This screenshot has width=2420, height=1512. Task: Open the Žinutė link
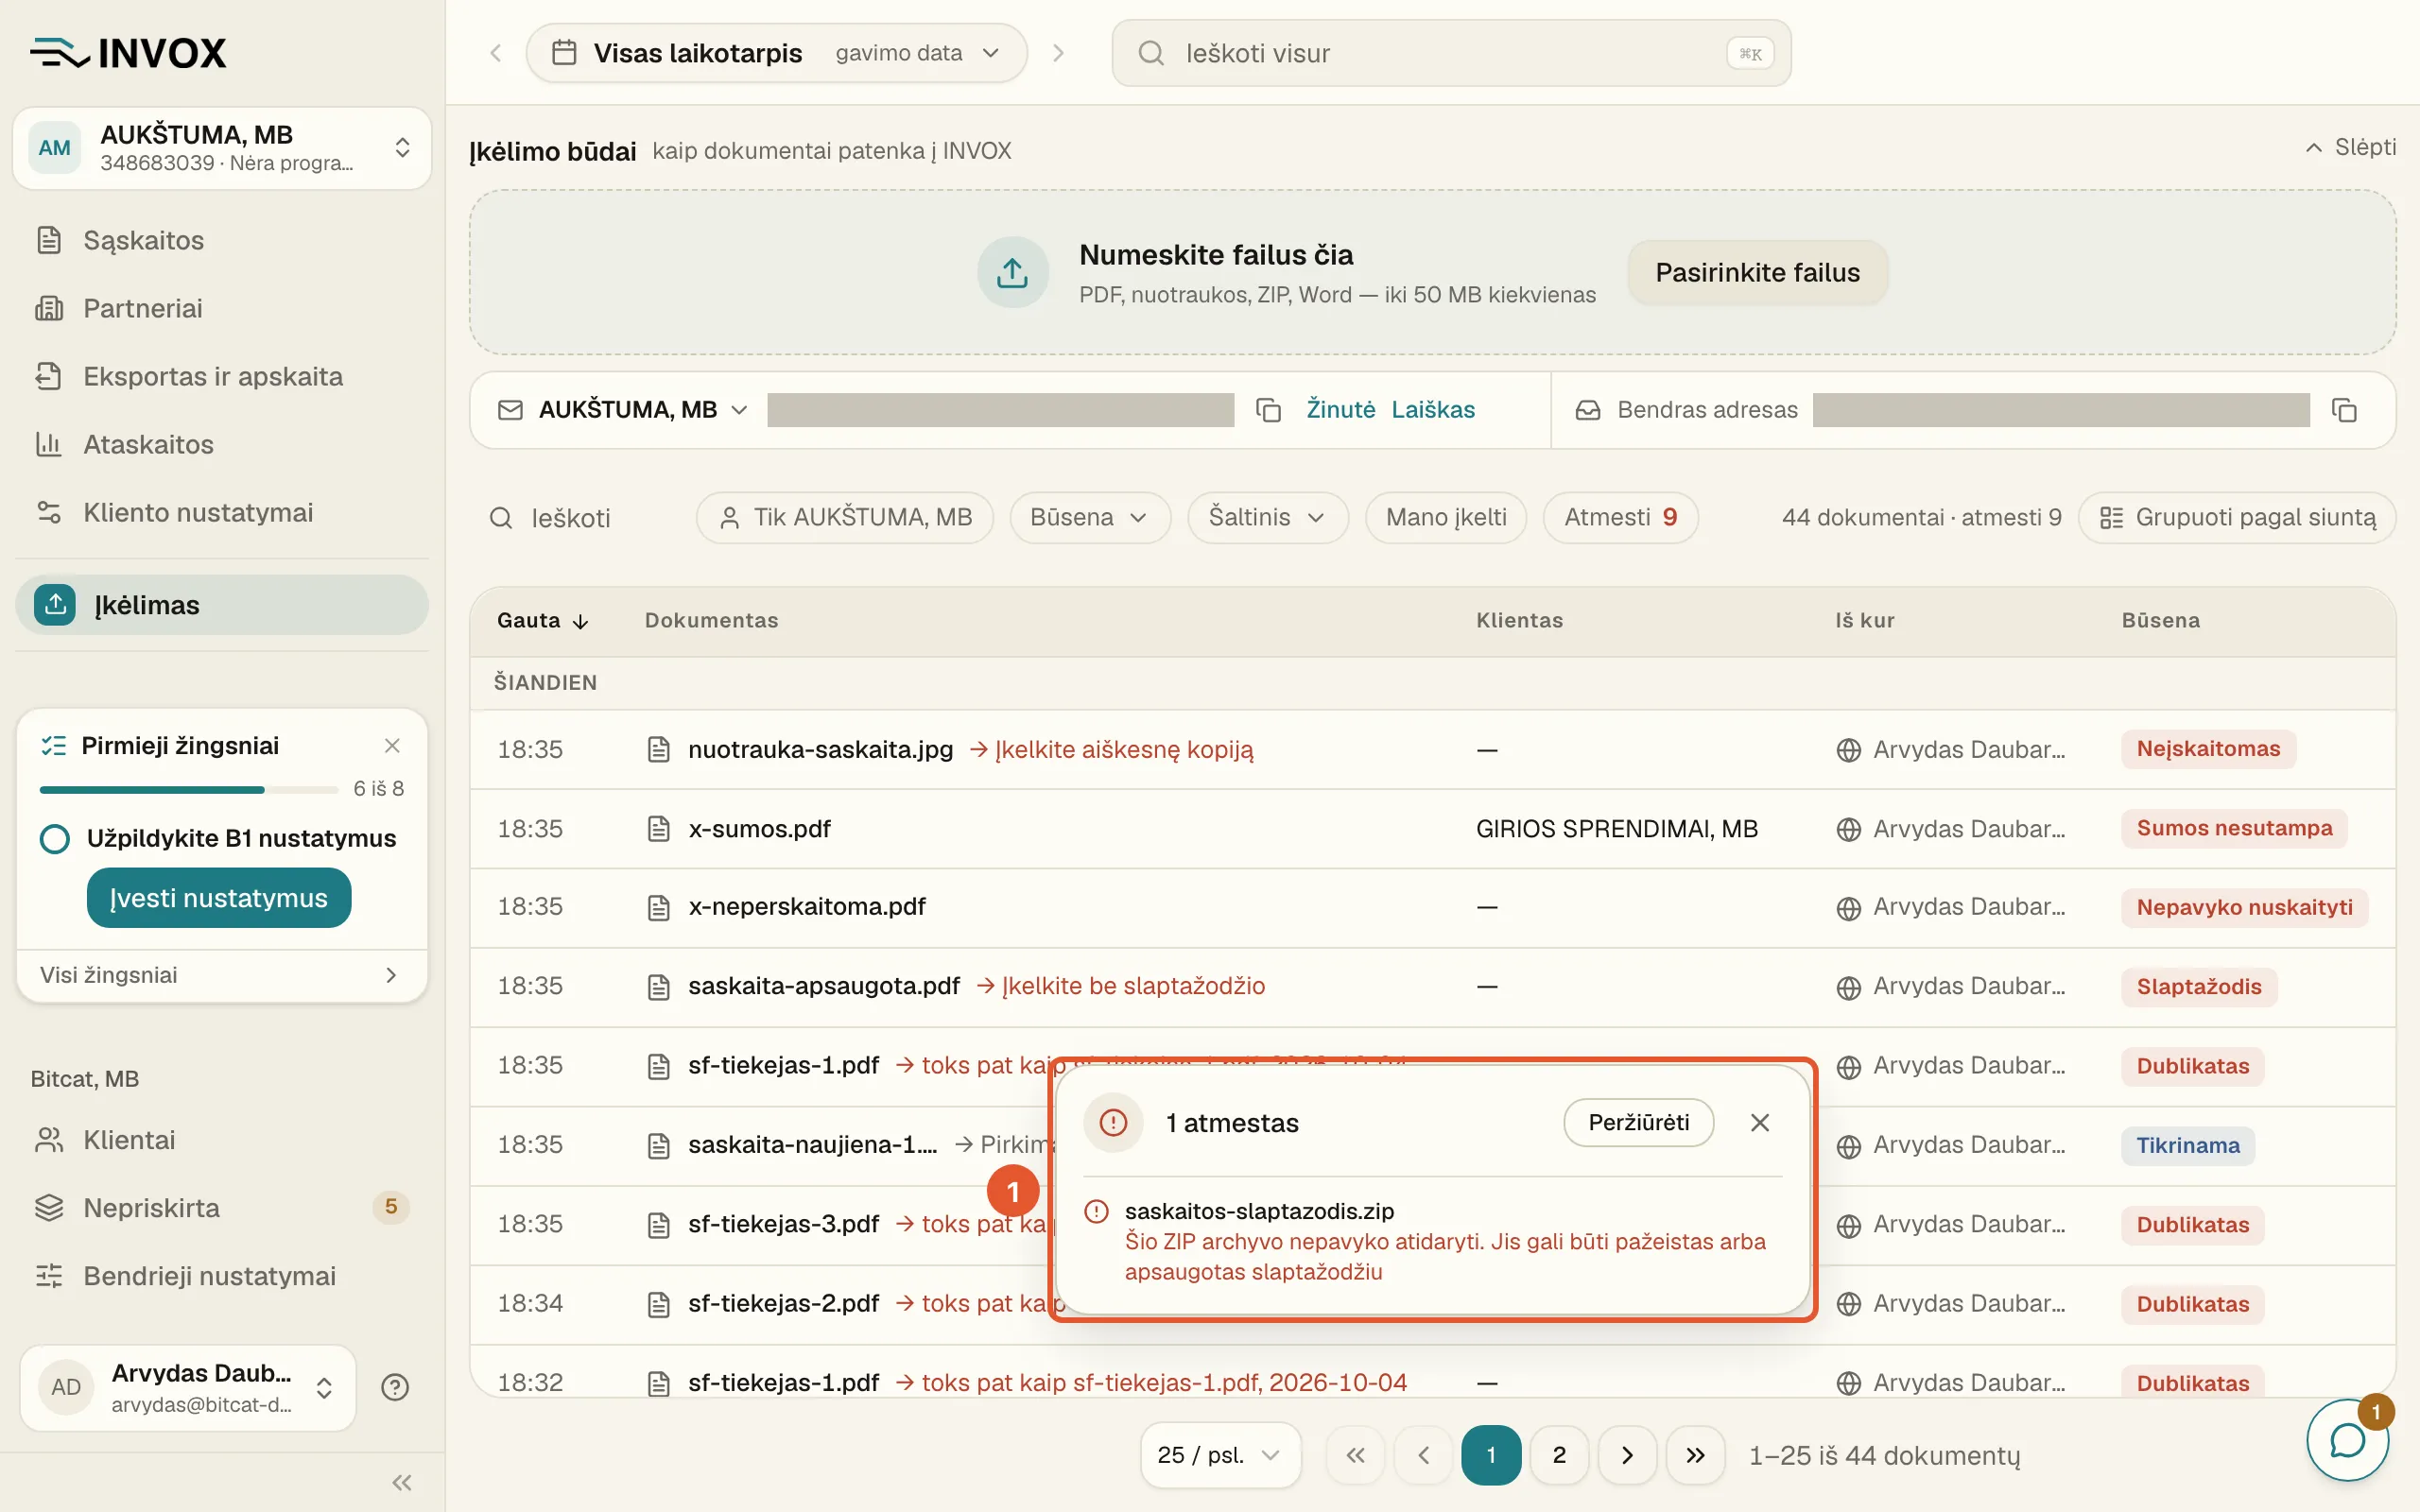[1341, 410]
